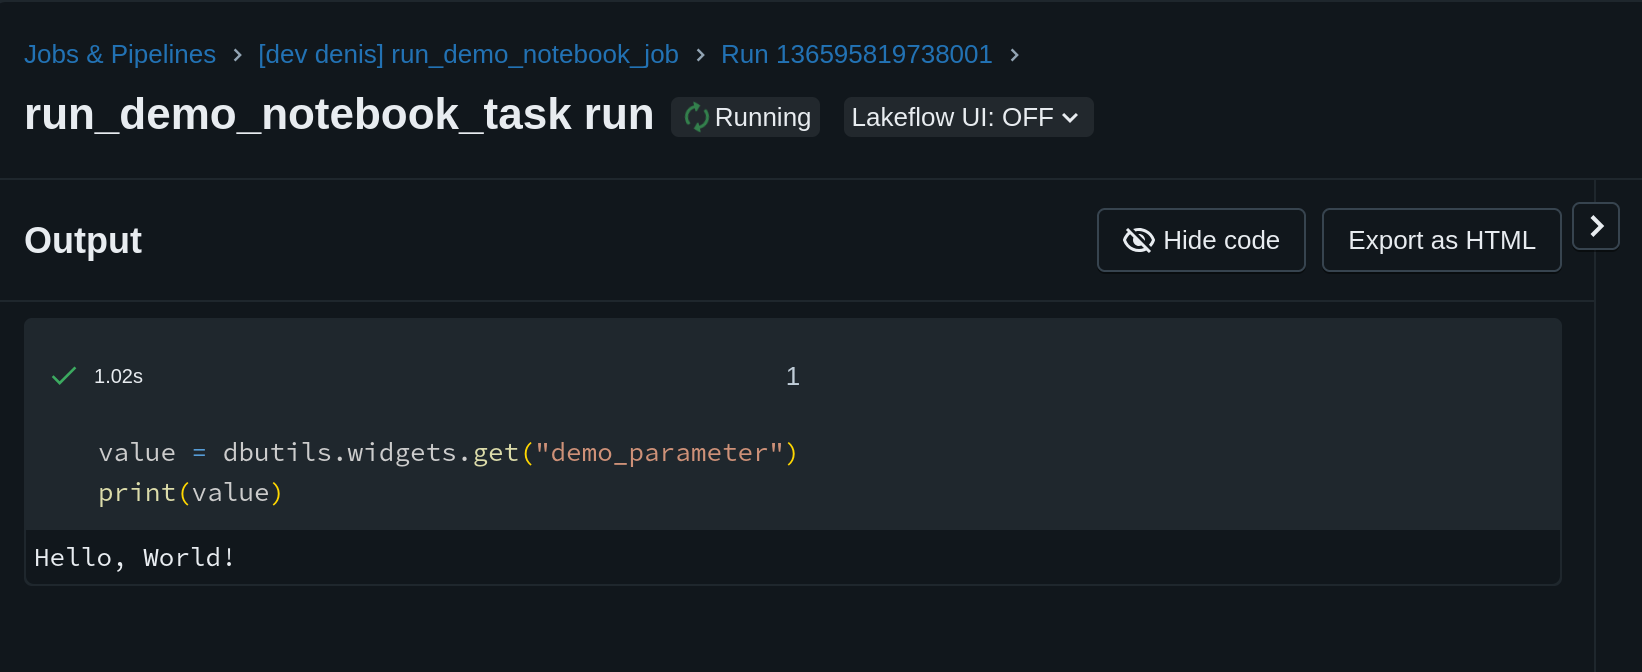Click the Lakeflow UI dropdown arrow

1070,118
